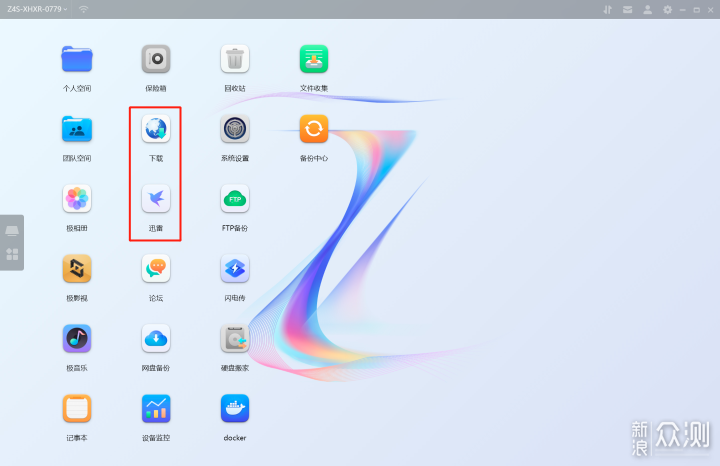
Task: Open the transfer list arrows icon
Action: coord(608,10)
